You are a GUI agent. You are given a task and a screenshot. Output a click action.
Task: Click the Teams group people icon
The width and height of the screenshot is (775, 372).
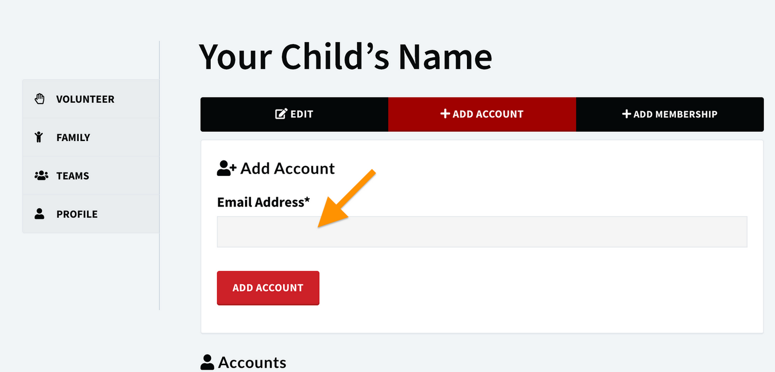click(x=41, y=175)
